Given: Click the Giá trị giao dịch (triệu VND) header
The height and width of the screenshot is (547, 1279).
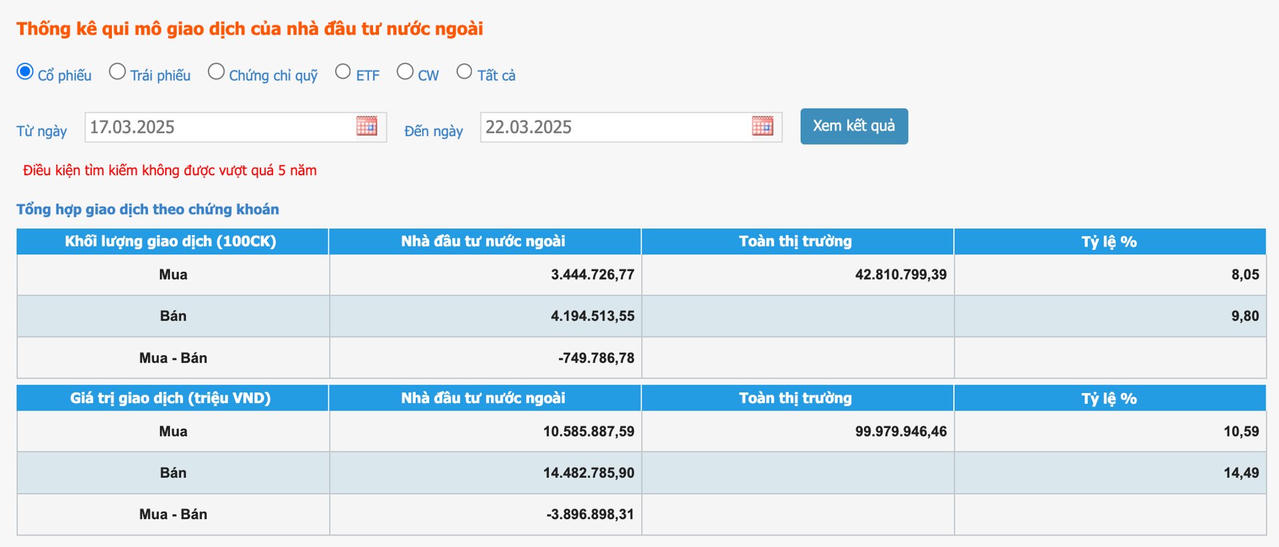Looking at the screenshot, I should 173,398.
